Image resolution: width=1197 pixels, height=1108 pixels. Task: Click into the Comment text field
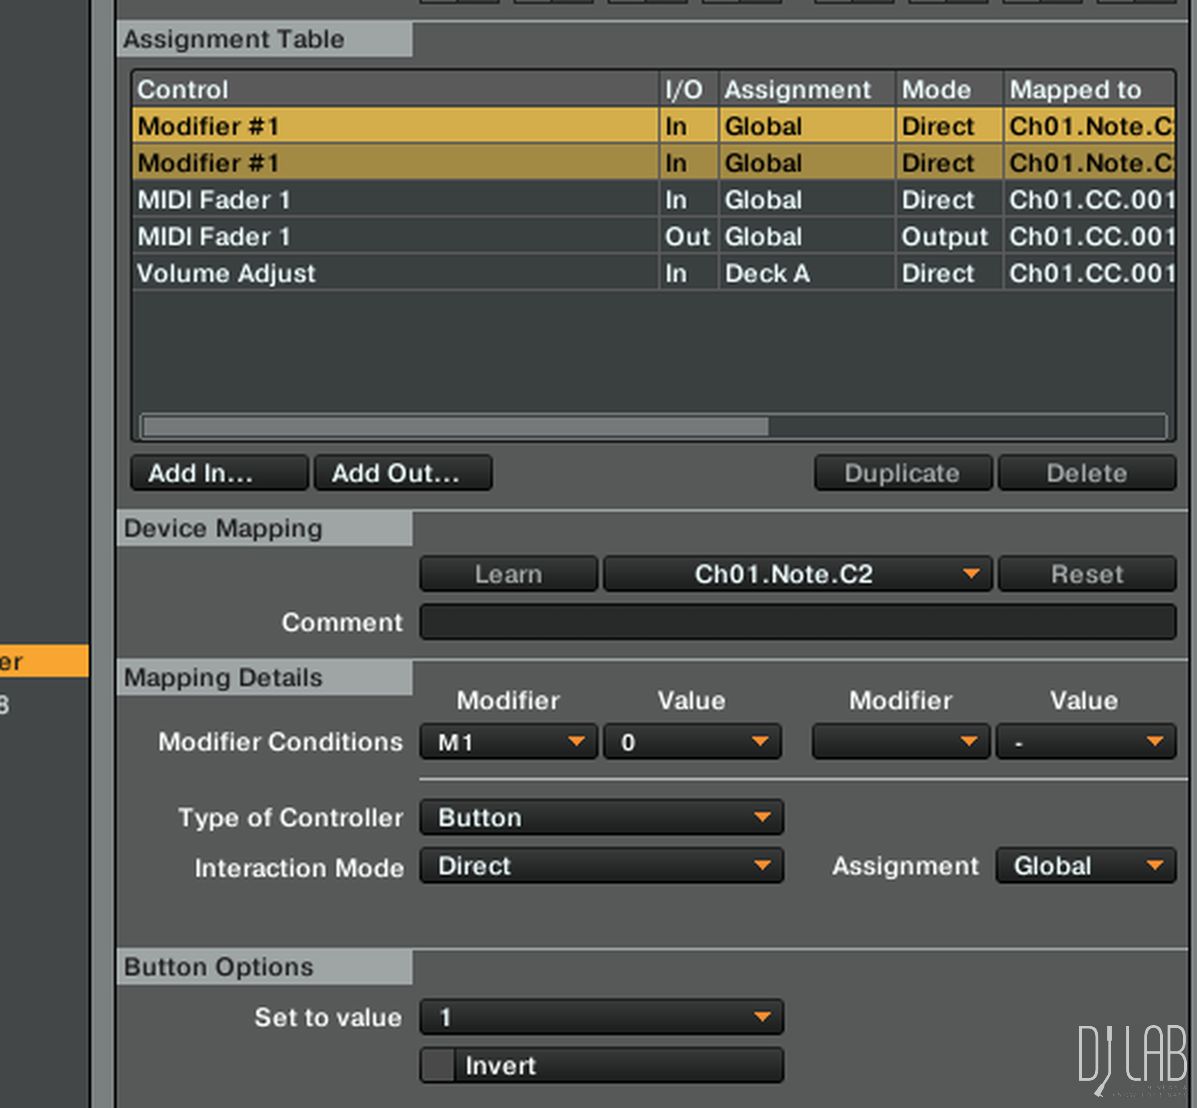click(x=797, y=622)
